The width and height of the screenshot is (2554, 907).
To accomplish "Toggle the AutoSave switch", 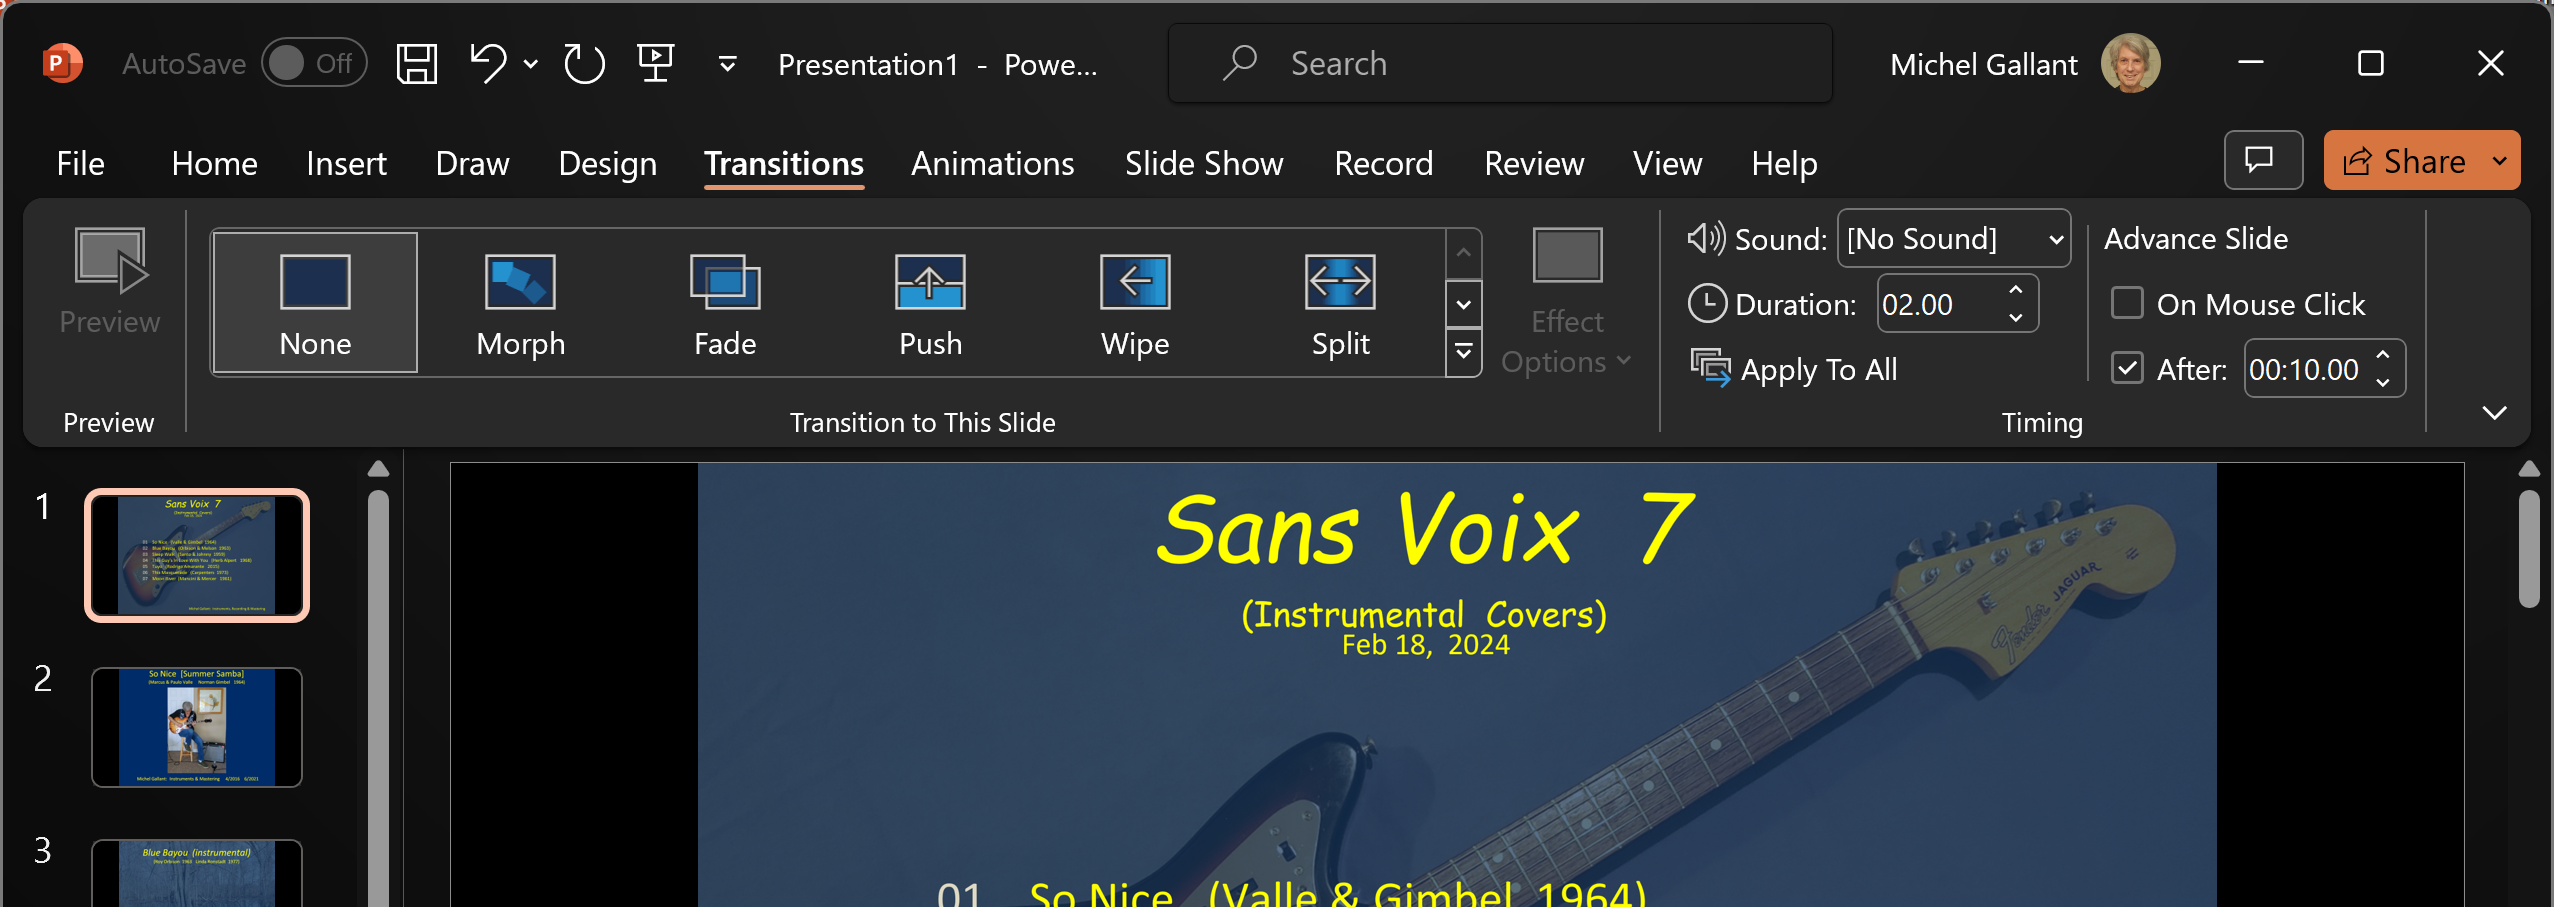I will click(313, 64).
